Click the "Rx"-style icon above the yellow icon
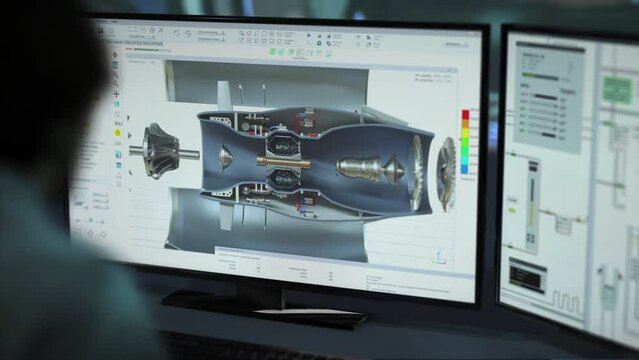The image size is (639, 360). (x=118, y=123)
